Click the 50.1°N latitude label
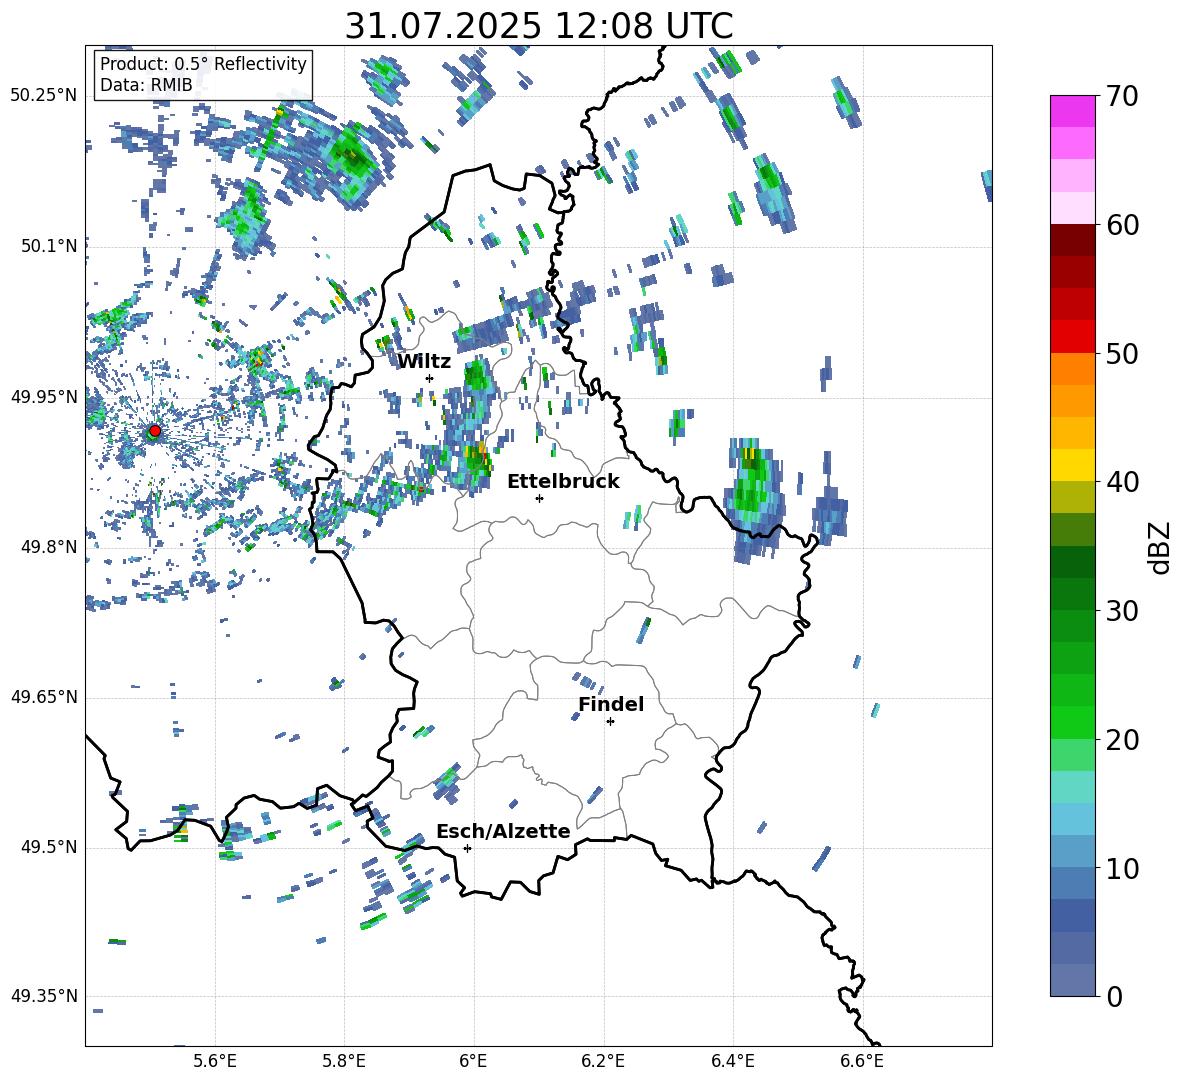Image resolution: width=1184 pixels, height=1081 pixels. pos(49,246)
